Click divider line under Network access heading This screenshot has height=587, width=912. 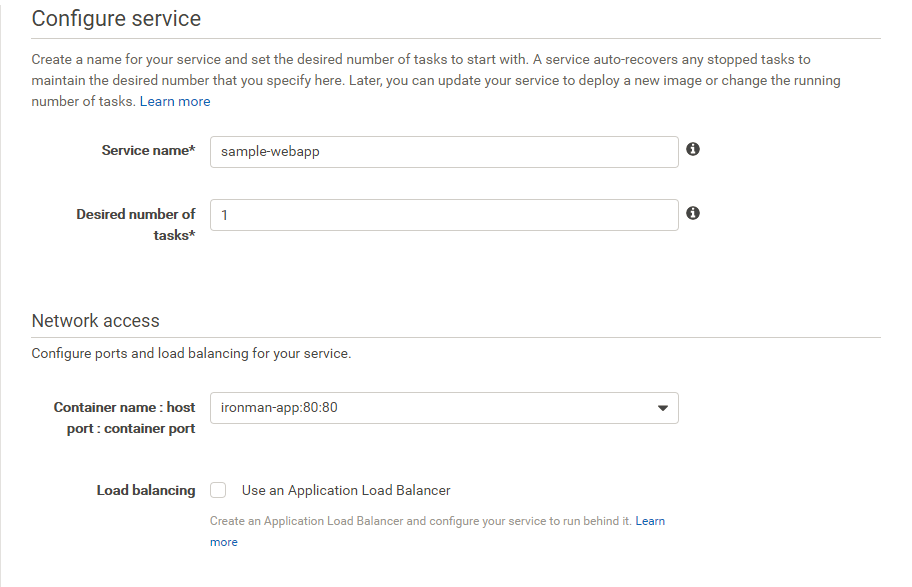[x=455, y=337]
